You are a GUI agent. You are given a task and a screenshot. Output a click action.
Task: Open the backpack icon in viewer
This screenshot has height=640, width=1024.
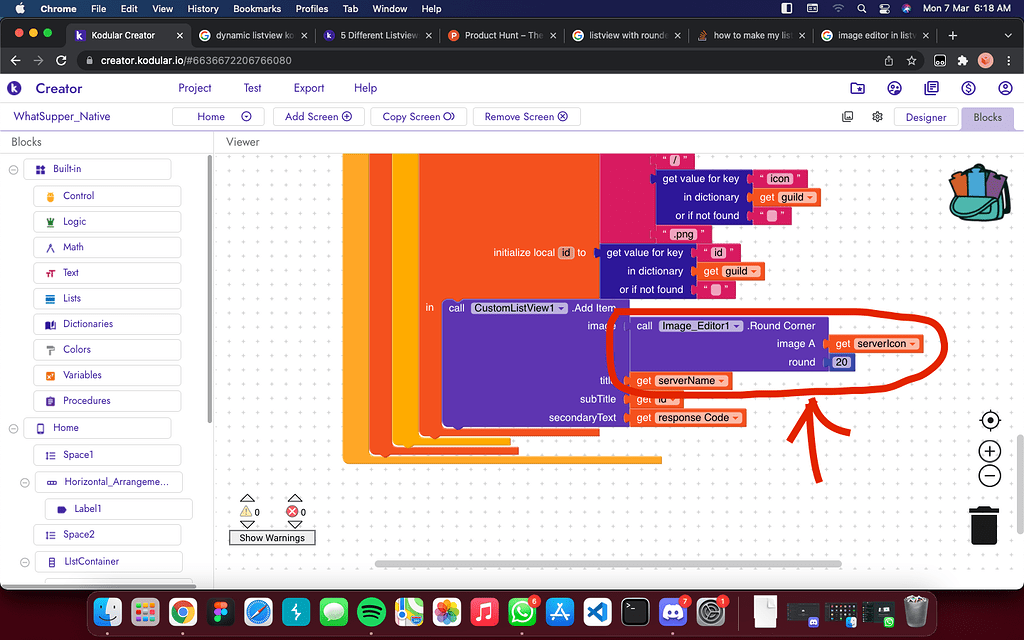(978, 193)
